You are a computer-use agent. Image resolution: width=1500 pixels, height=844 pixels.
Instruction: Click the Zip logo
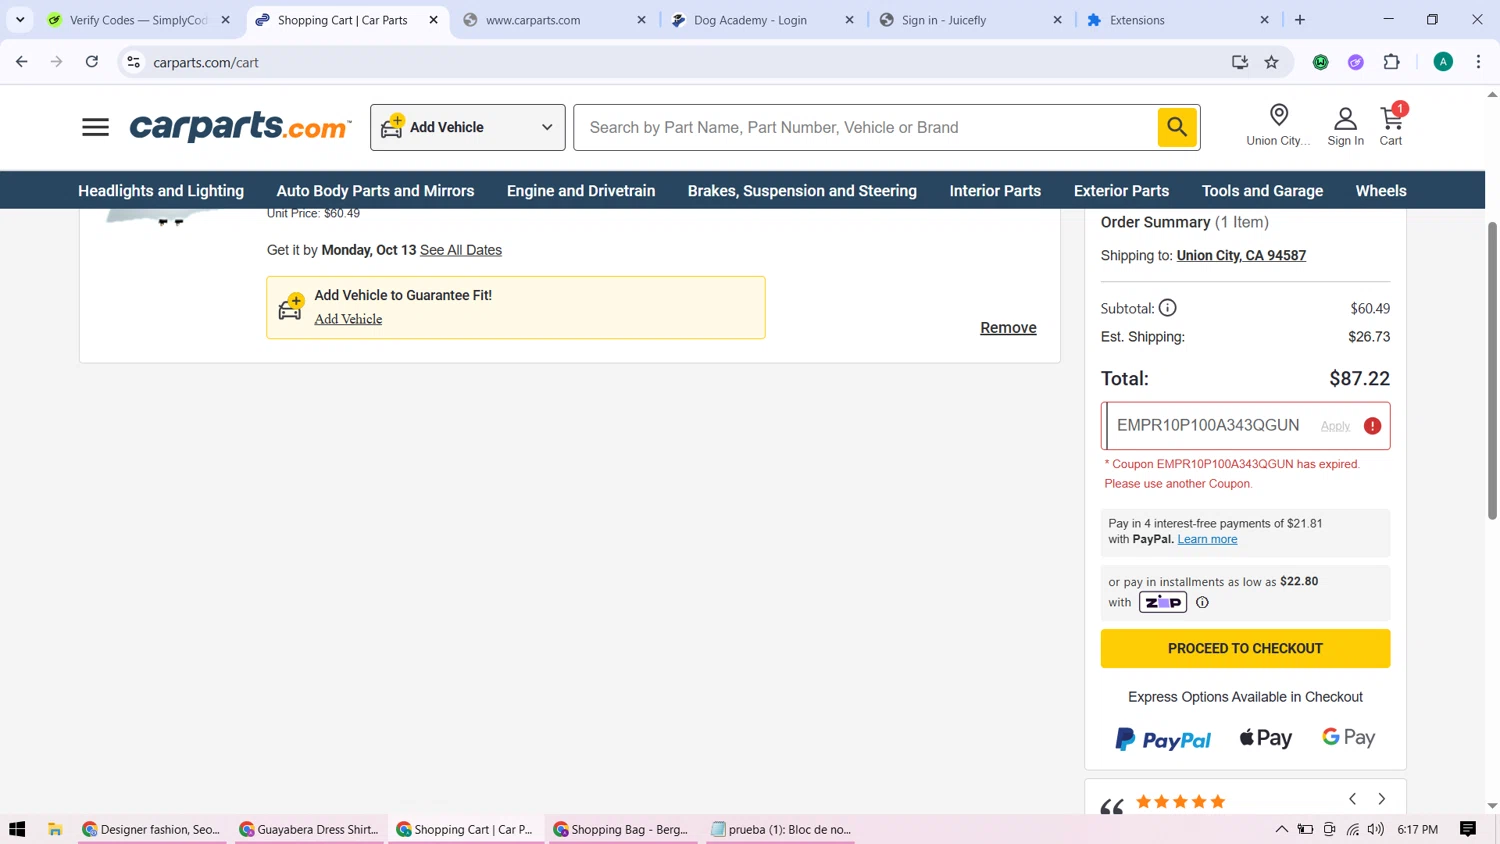pyautogui.click(x=1162, y=602)
